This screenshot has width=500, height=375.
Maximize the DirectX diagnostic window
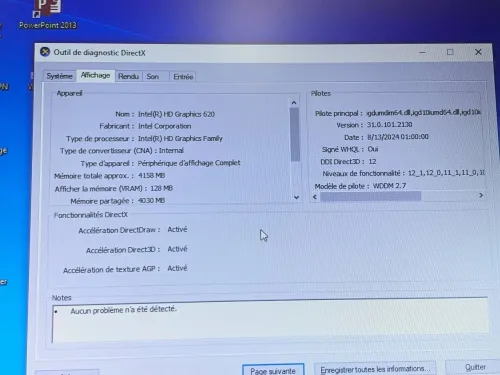450,52
